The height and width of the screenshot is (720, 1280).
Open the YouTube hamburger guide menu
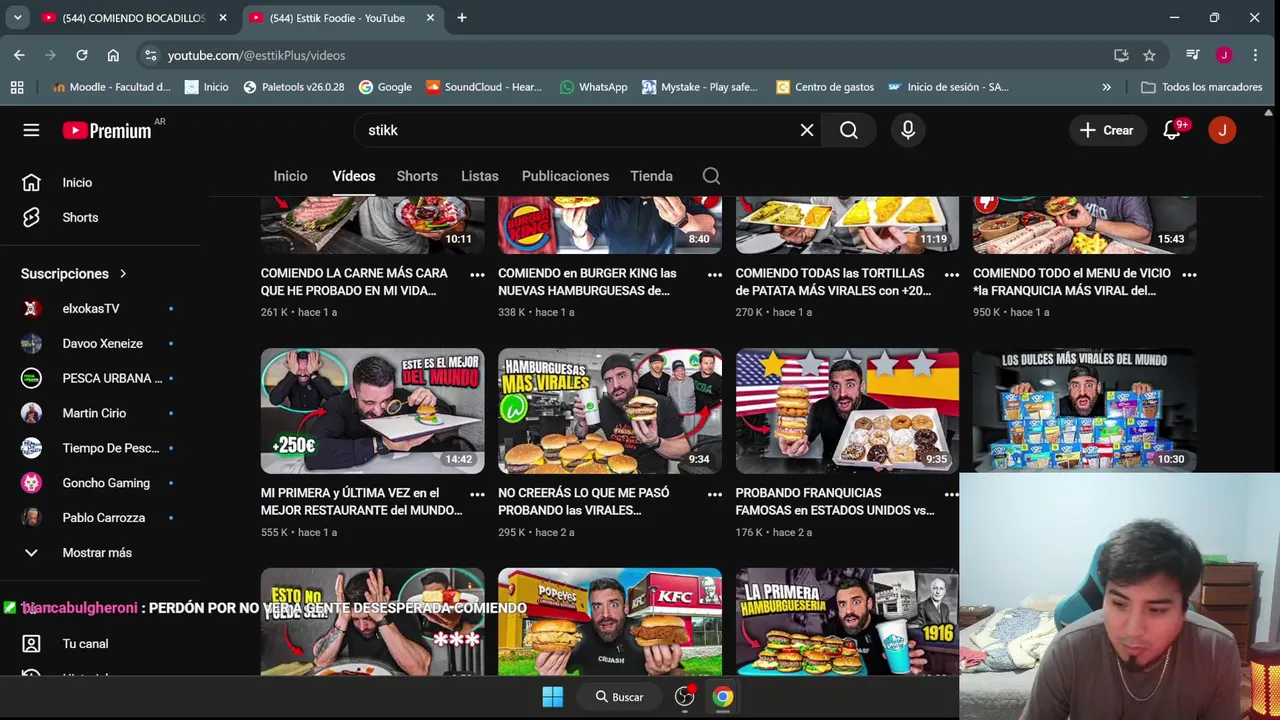point(31,130)
